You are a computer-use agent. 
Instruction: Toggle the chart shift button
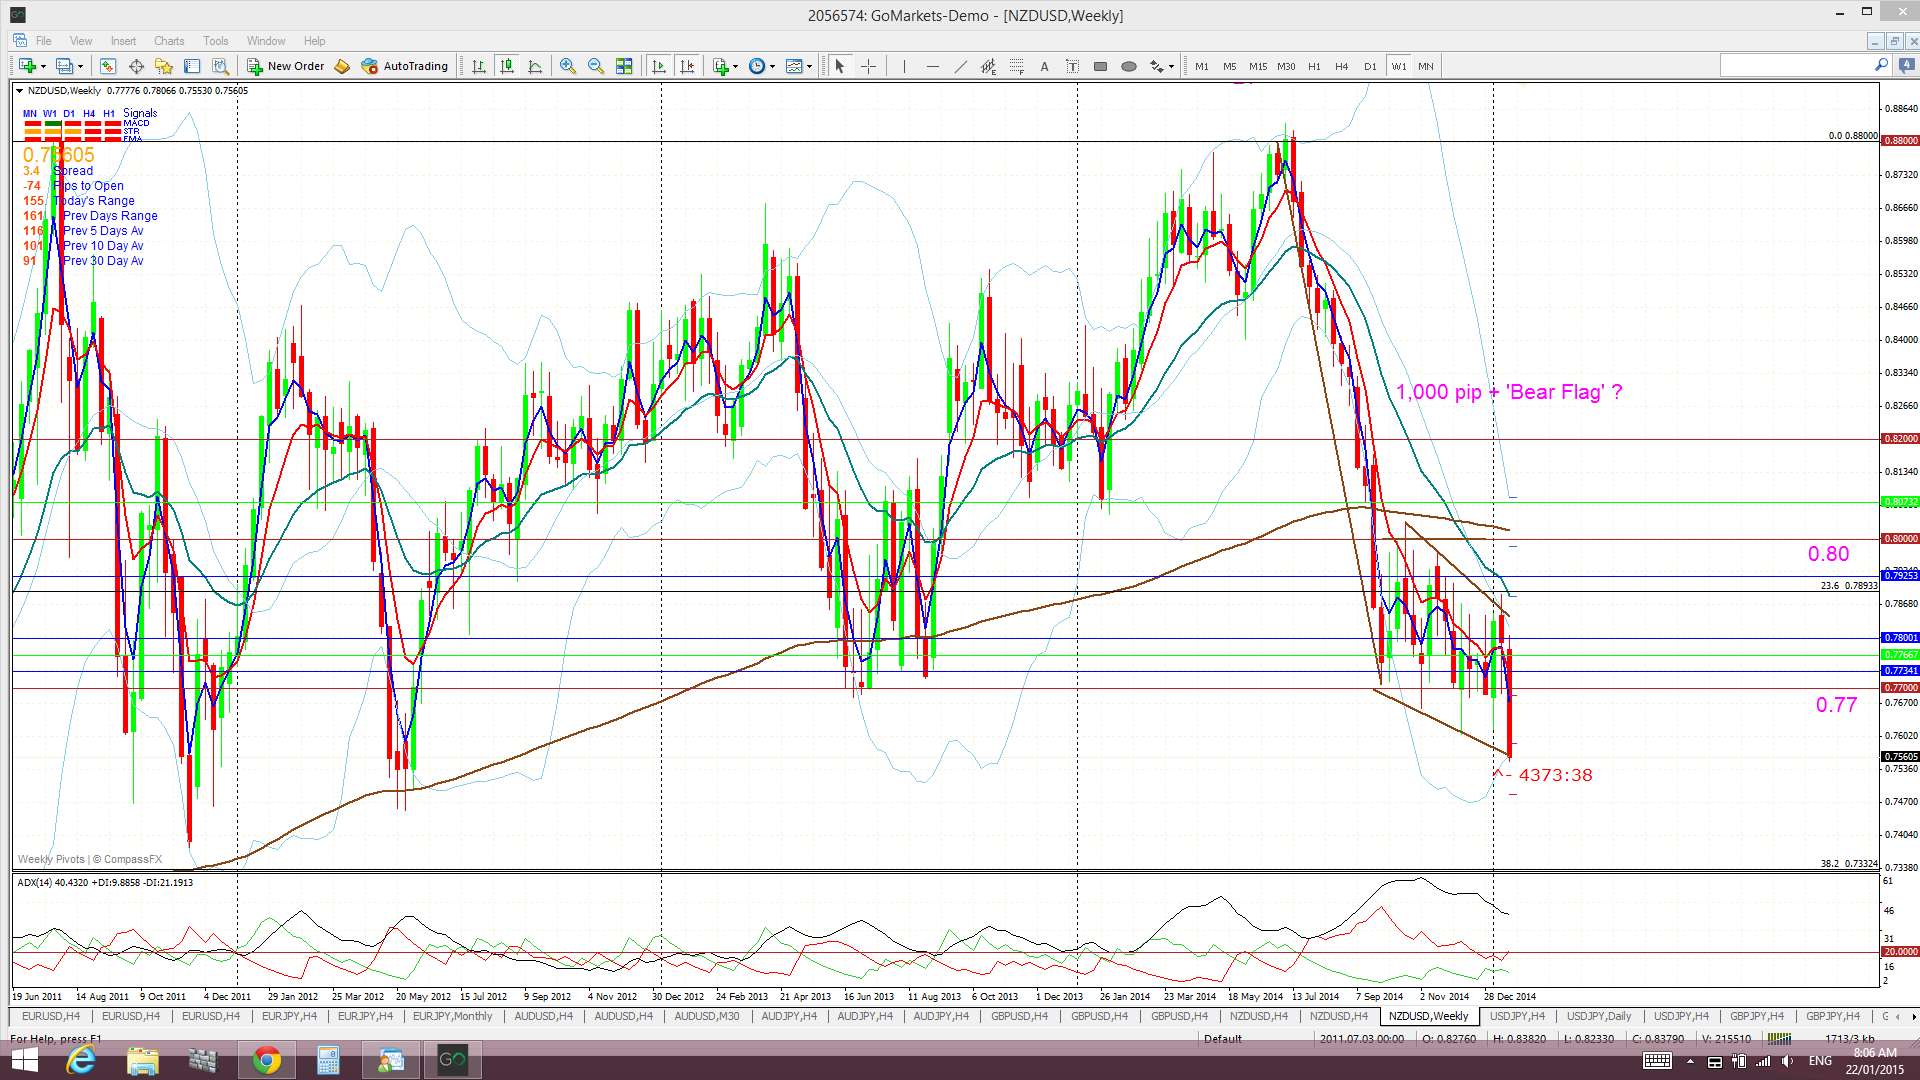(x=687, y=66)
